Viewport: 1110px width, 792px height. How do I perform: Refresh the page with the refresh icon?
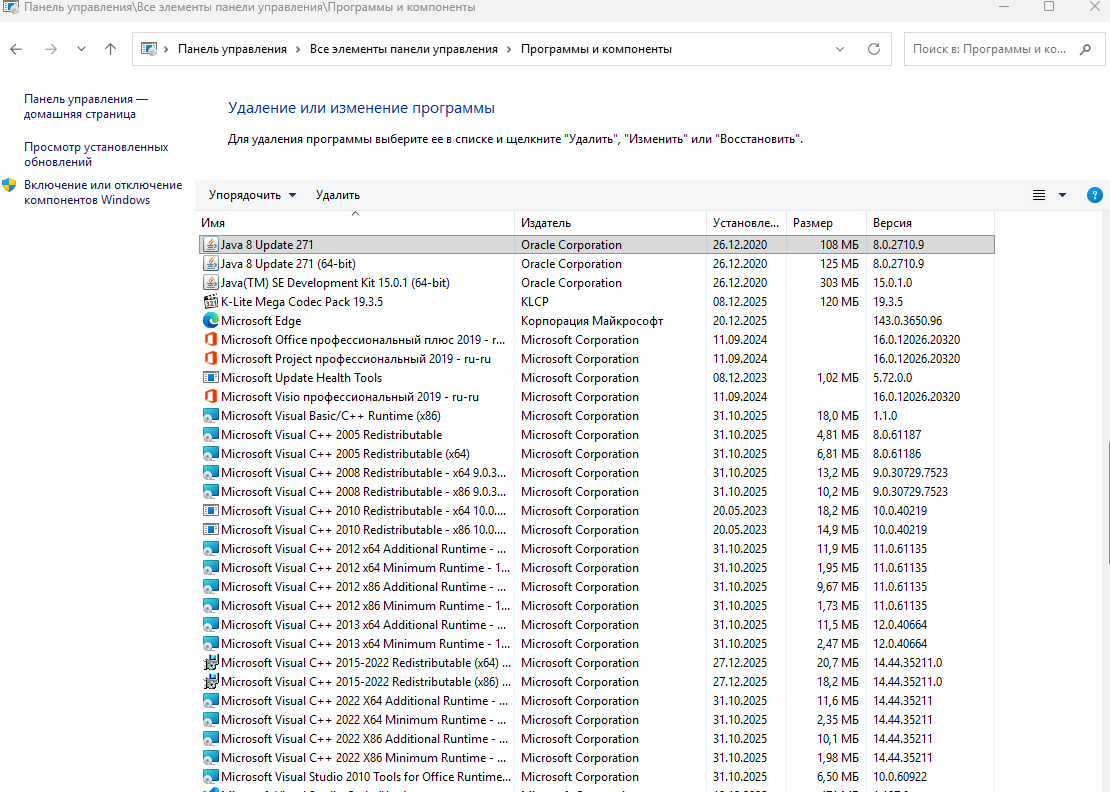(871, 48)
